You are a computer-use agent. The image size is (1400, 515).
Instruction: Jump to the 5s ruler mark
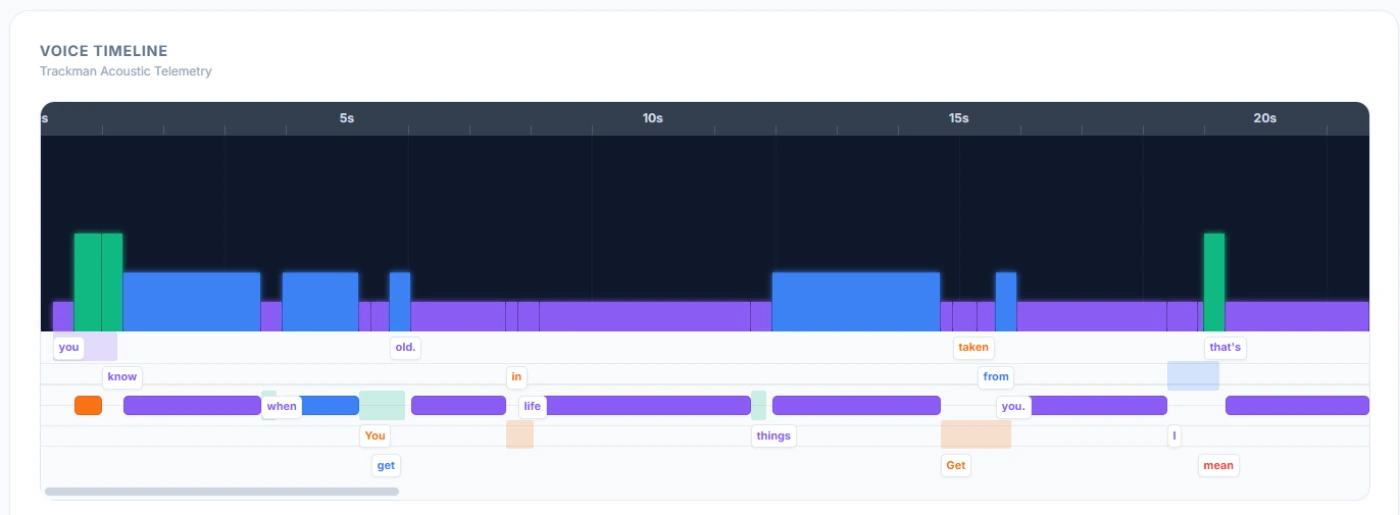point(347,118)
